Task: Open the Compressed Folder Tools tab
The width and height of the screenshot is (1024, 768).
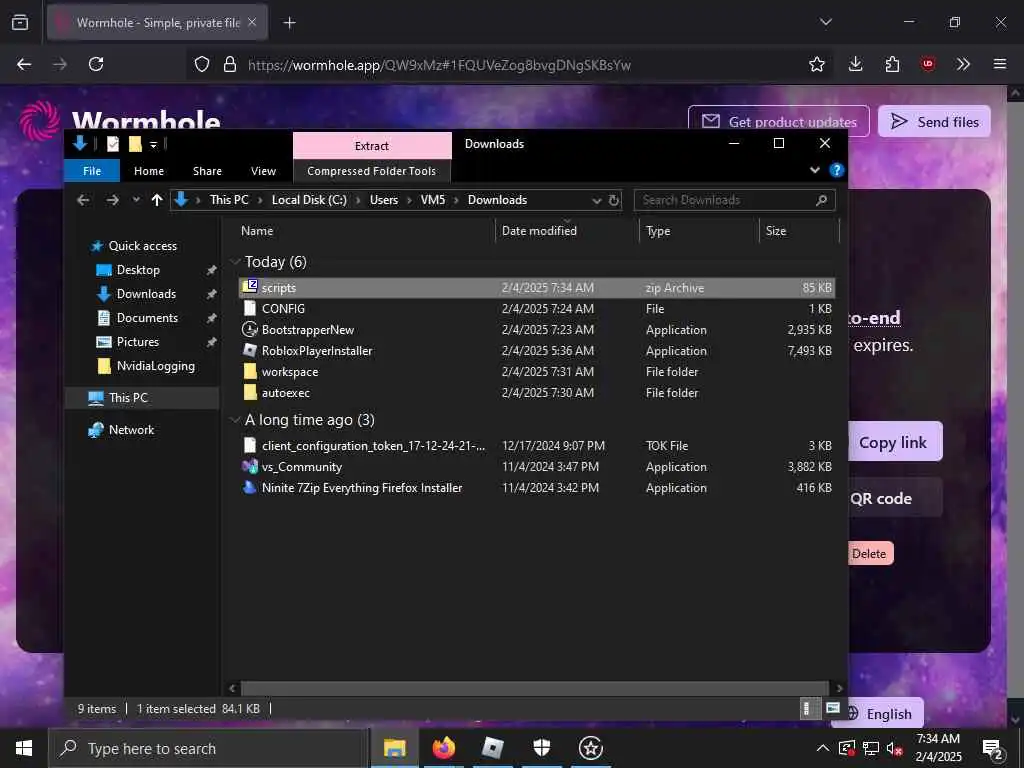Action: tap(372, 171)
